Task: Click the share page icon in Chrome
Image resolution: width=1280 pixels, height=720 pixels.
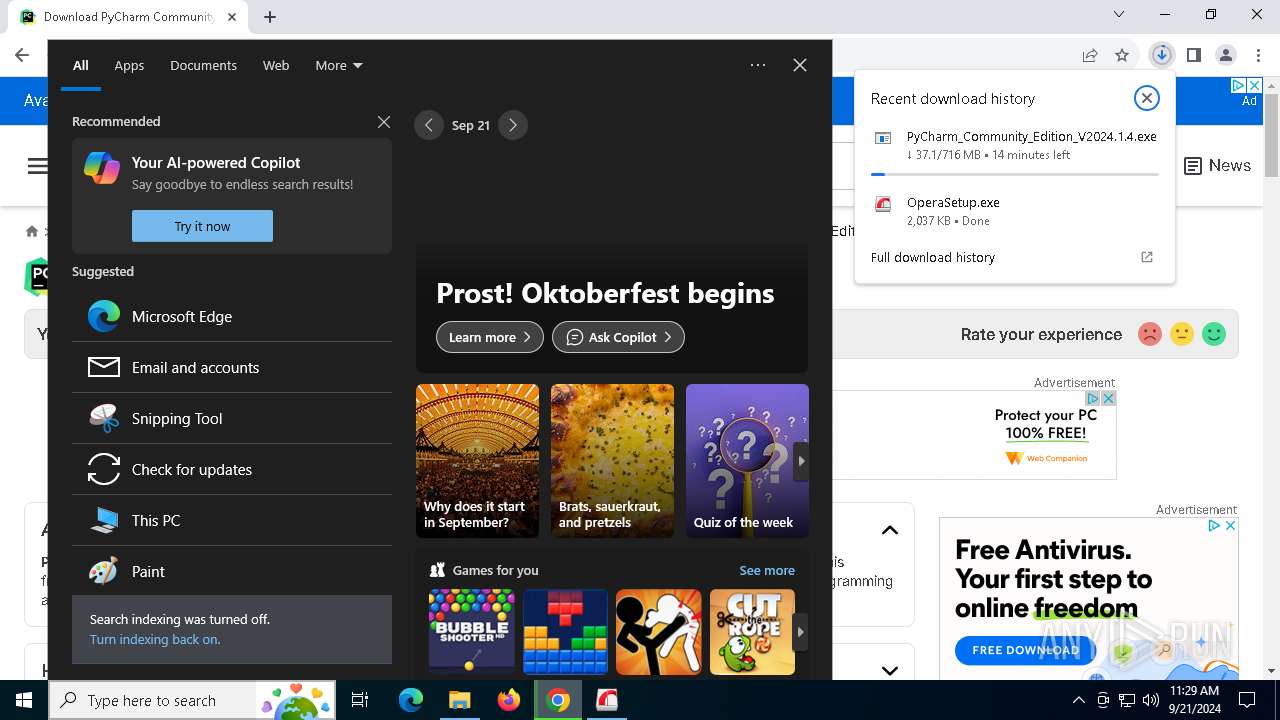Action: click(x=1090, y=55)
